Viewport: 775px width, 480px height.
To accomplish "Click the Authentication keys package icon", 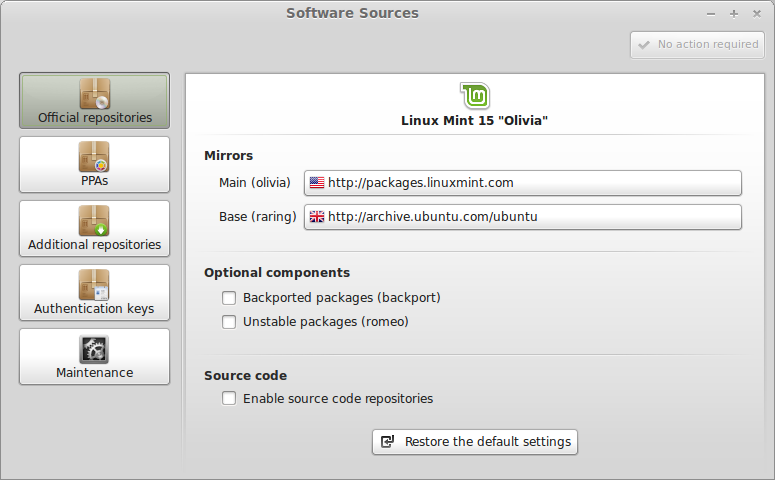I will tap(94, 285).
